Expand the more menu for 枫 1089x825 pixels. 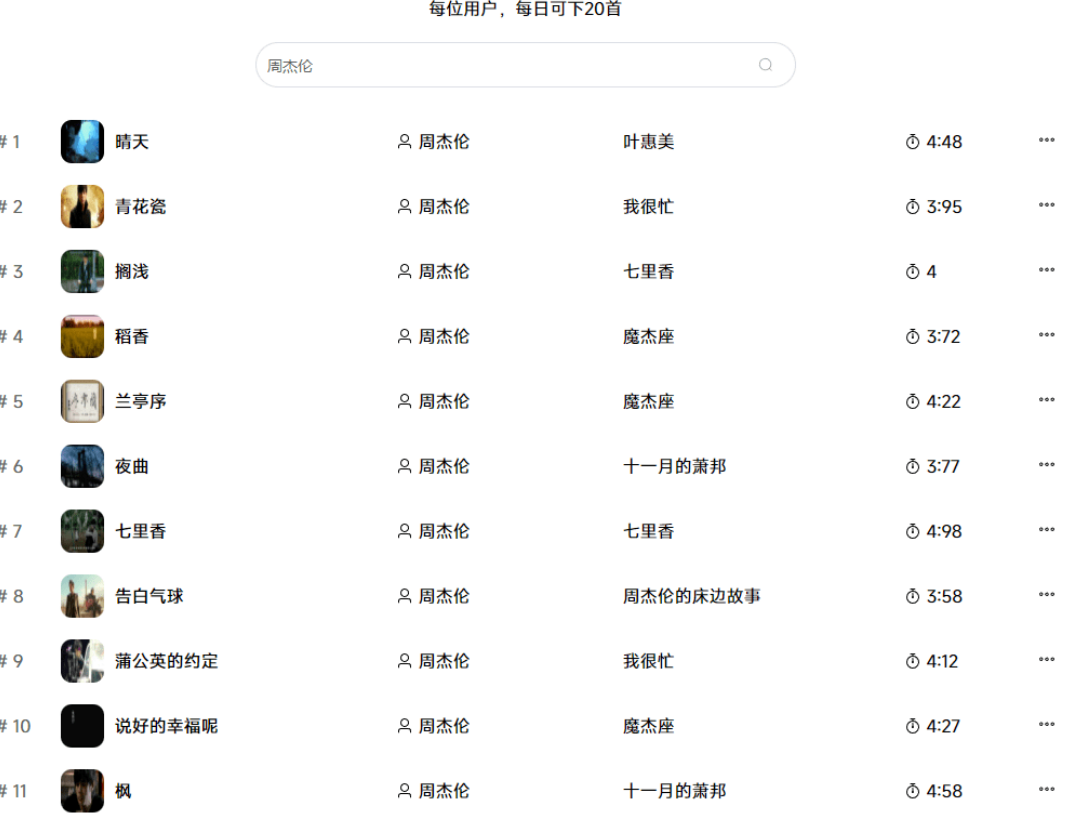pos(1046,790)
